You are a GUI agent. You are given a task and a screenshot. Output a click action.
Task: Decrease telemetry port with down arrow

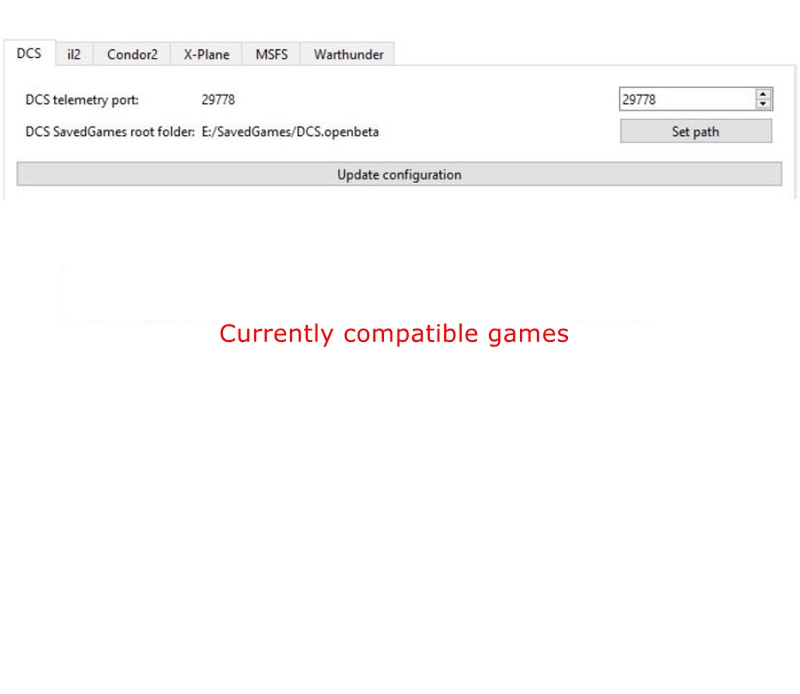pos(764,104)
